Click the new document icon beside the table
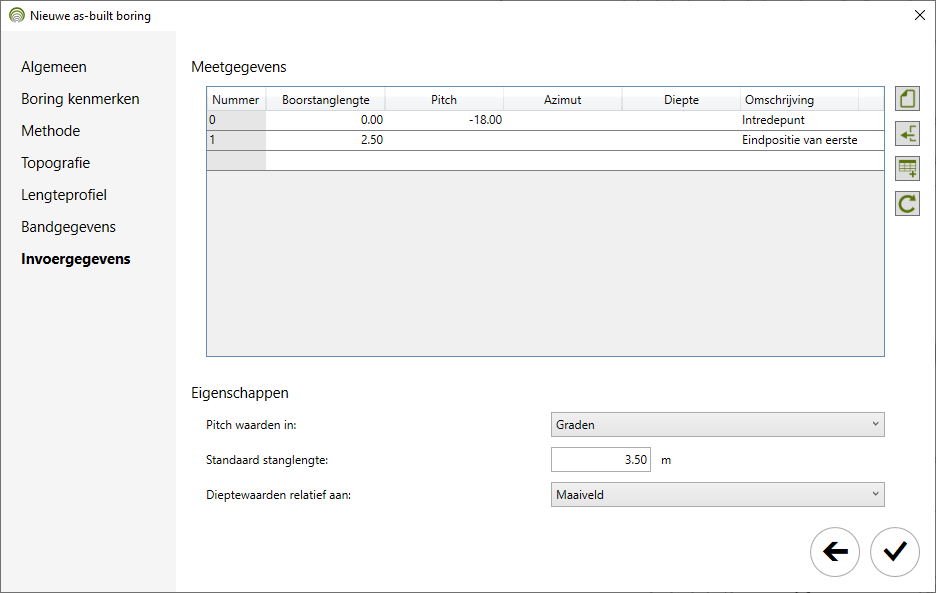Image resolution: width=936 pixels, height=593 pixels. point(907,99)
